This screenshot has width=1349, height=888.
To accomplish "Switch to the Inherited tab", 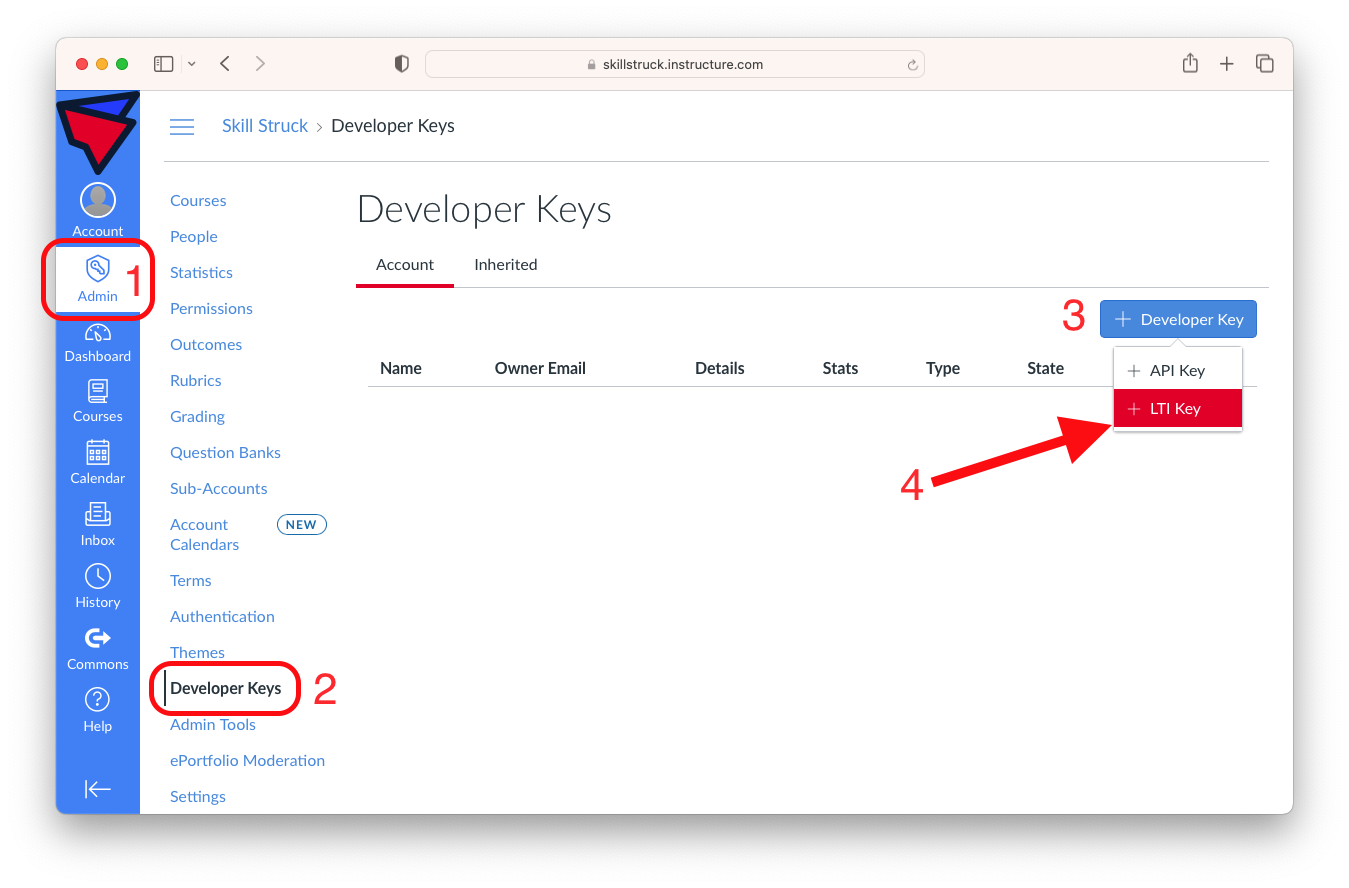I will 505,264.
